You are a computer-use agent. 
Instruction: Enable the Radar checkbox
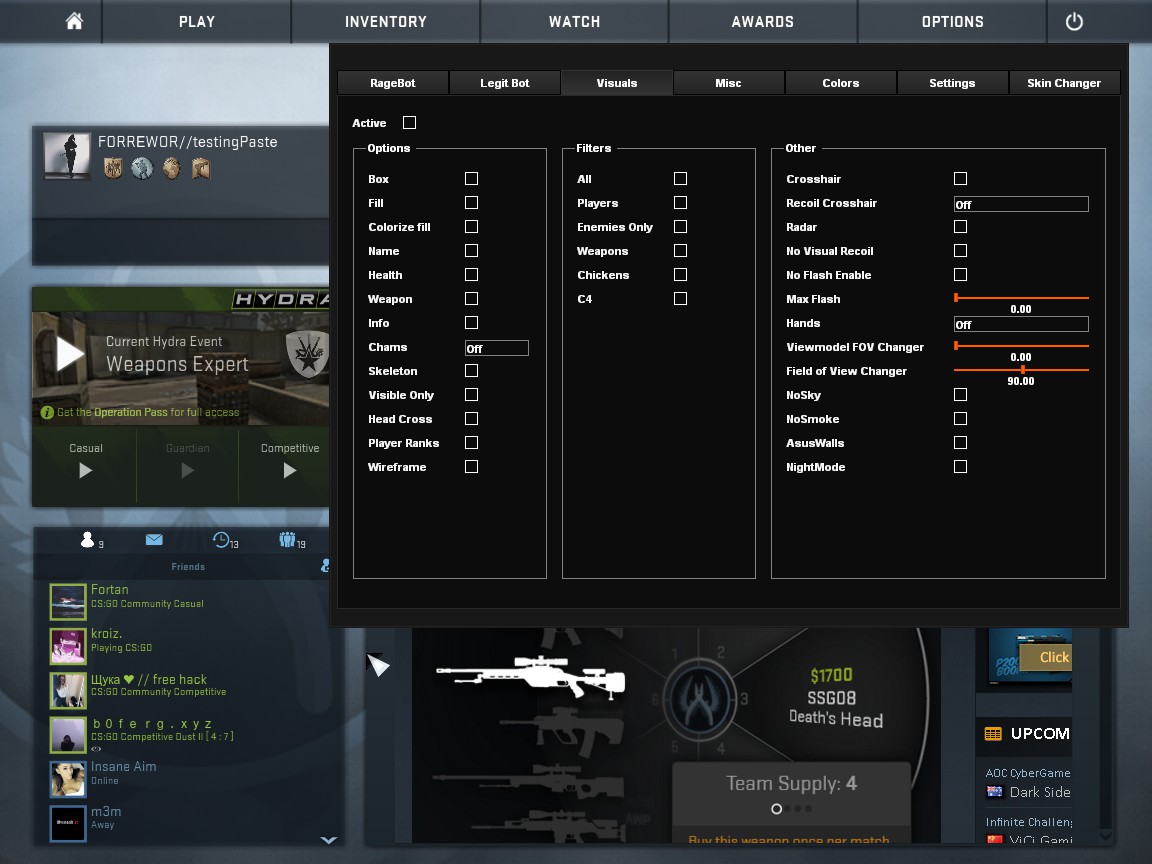(960, 227)
